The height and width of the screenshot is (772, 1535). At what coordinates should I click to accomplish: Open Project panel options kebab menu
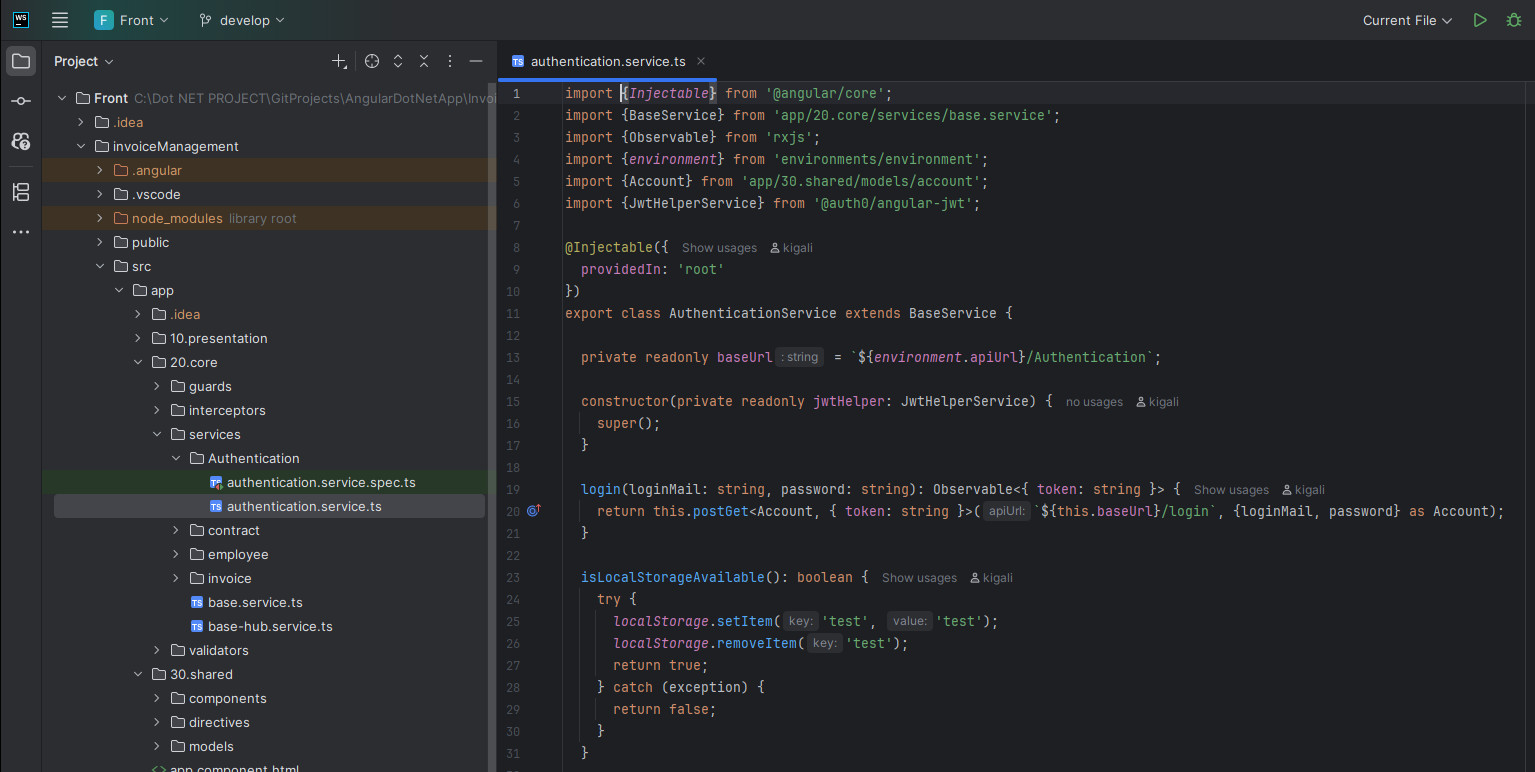[450, 61]
